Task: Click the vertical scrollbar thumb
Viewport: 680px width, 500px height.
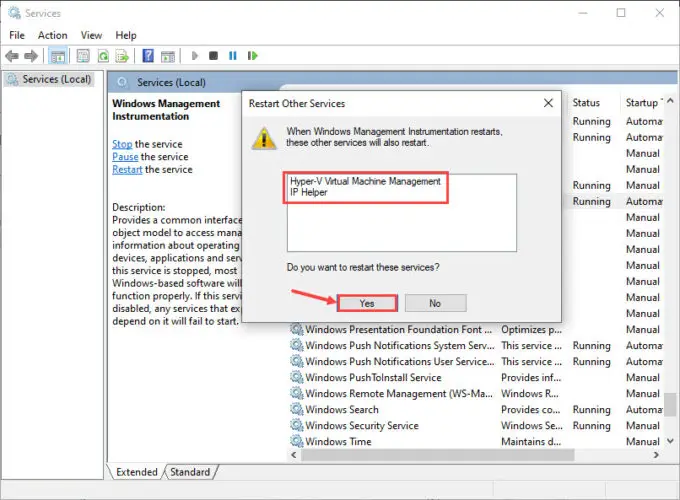Action: pyautogui.click(x=670, y=405)
